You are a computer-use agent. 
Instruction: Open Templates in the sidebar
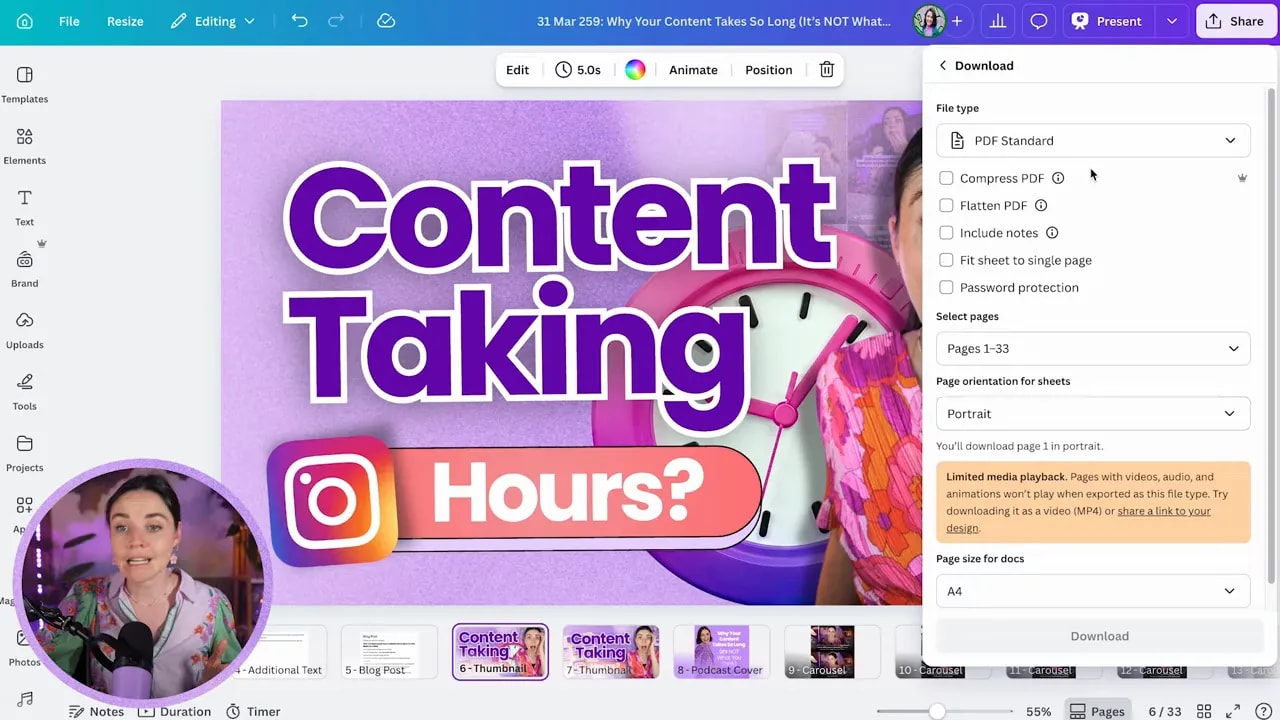click(x=25, y=85)
